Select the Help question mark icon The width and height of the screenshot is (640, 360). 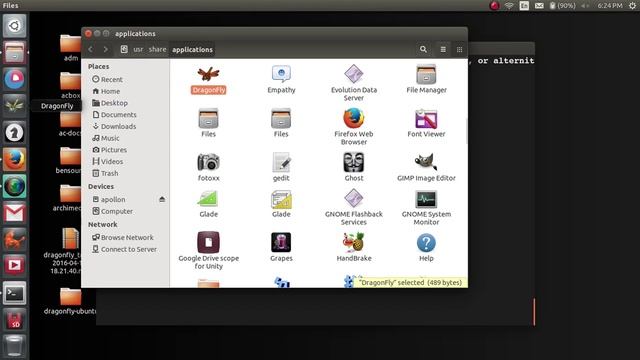tap(426, 243)
